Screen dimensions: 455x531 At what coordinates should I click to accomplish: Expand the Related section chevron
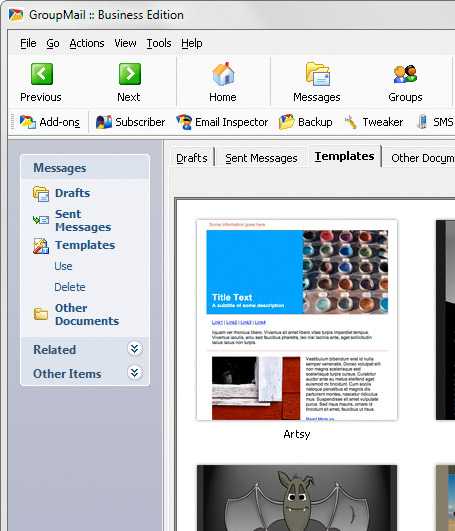click(135, 349)
